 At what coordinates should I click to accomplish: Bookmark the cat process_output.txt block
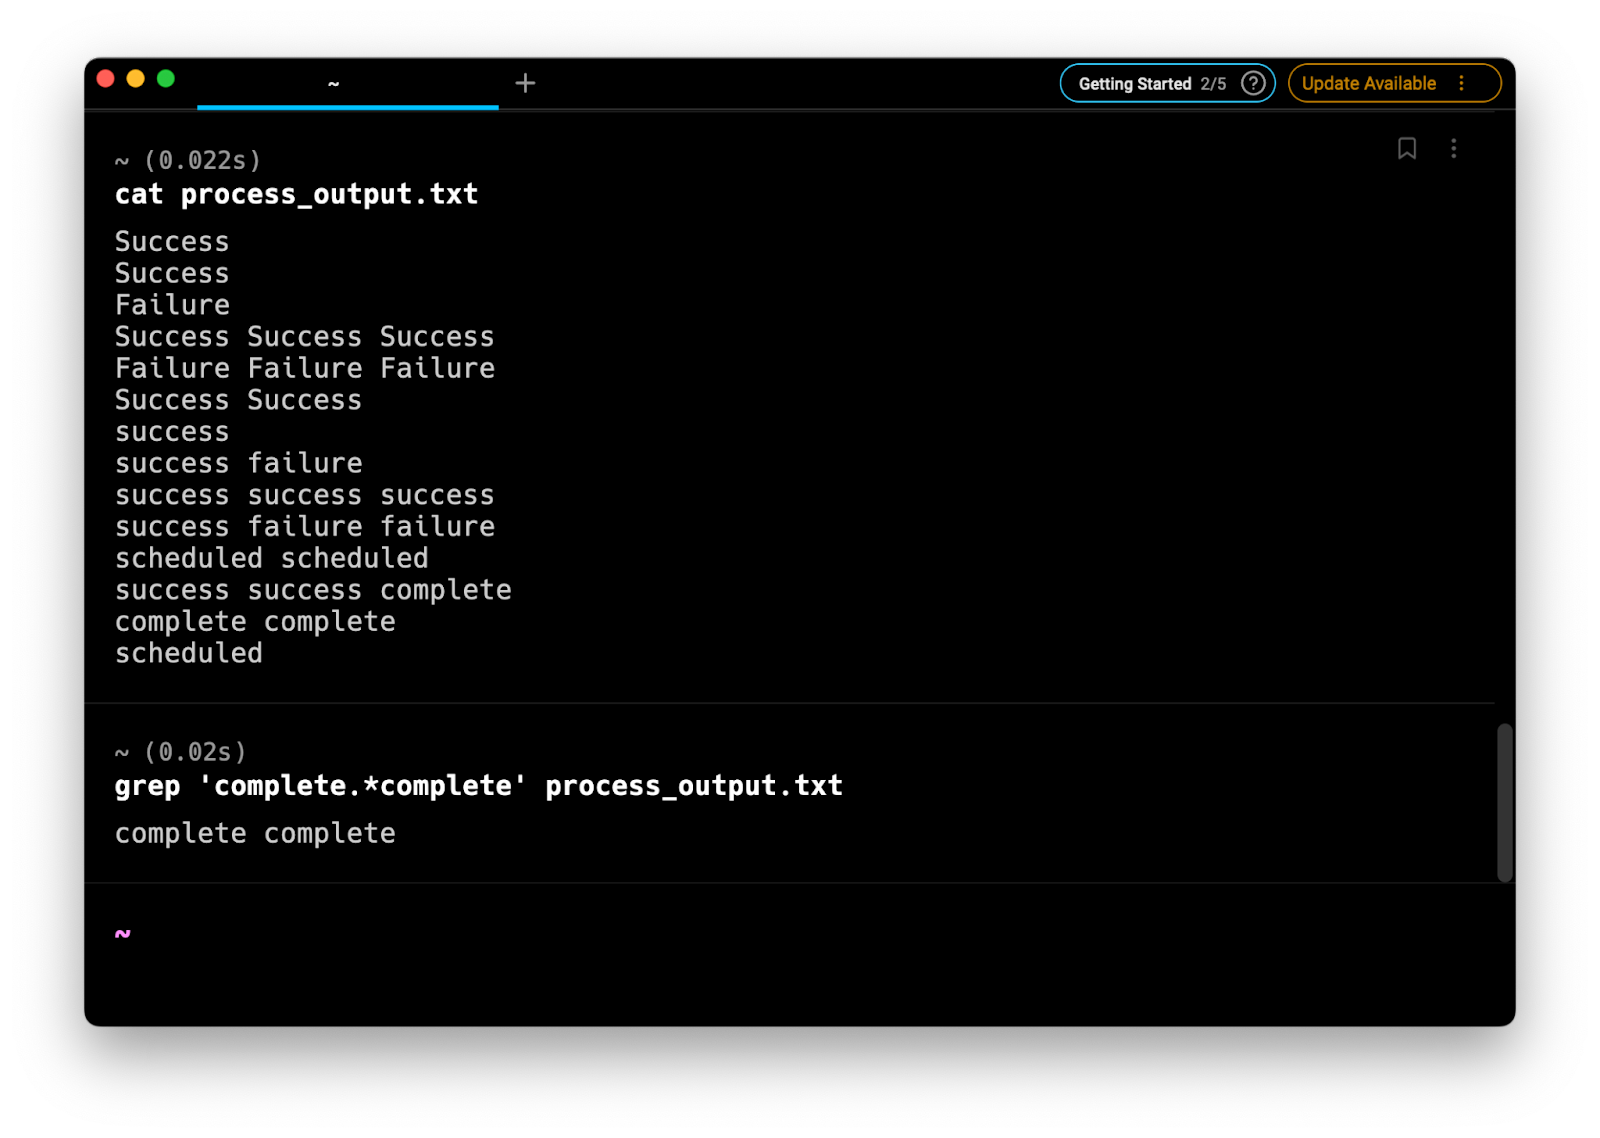pos(1406,149)
